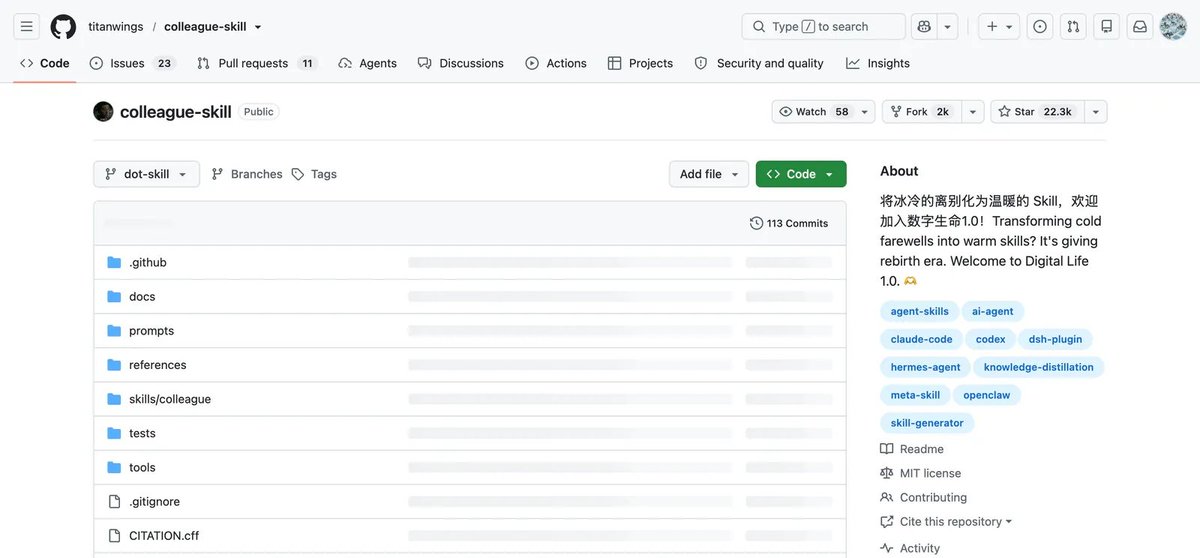Go to titanwings owner profile

pyautogui.click(x=116, y=27)
